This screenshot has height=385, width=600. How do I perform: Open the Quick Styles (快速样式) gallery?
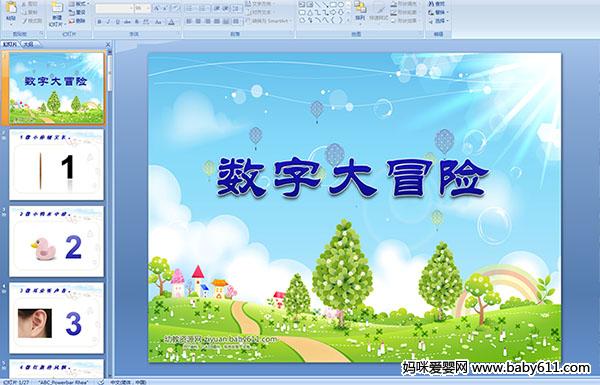(x=379, y=13)
